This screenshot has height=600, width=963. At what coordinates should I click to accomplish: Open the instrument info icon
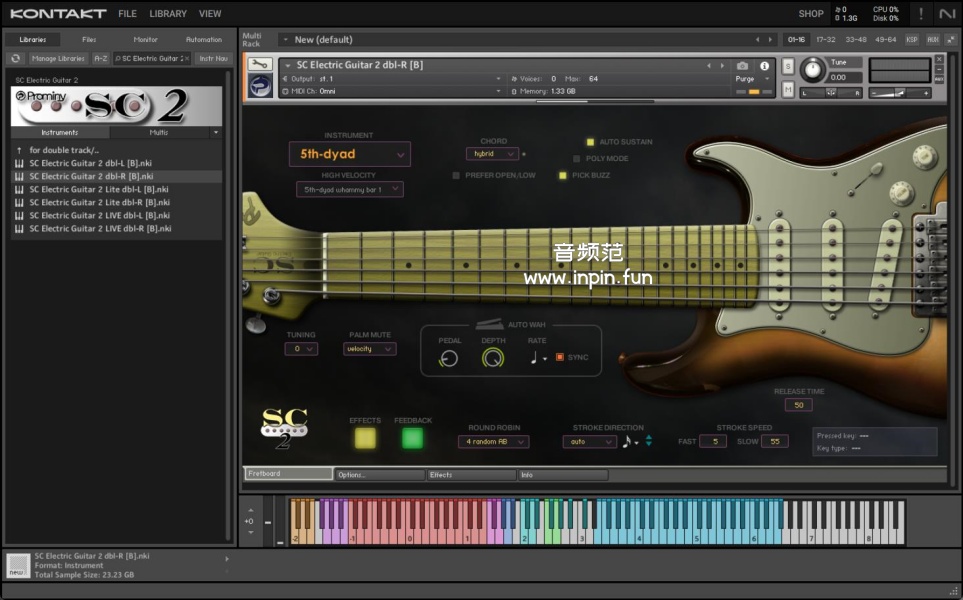coord(765,66)
